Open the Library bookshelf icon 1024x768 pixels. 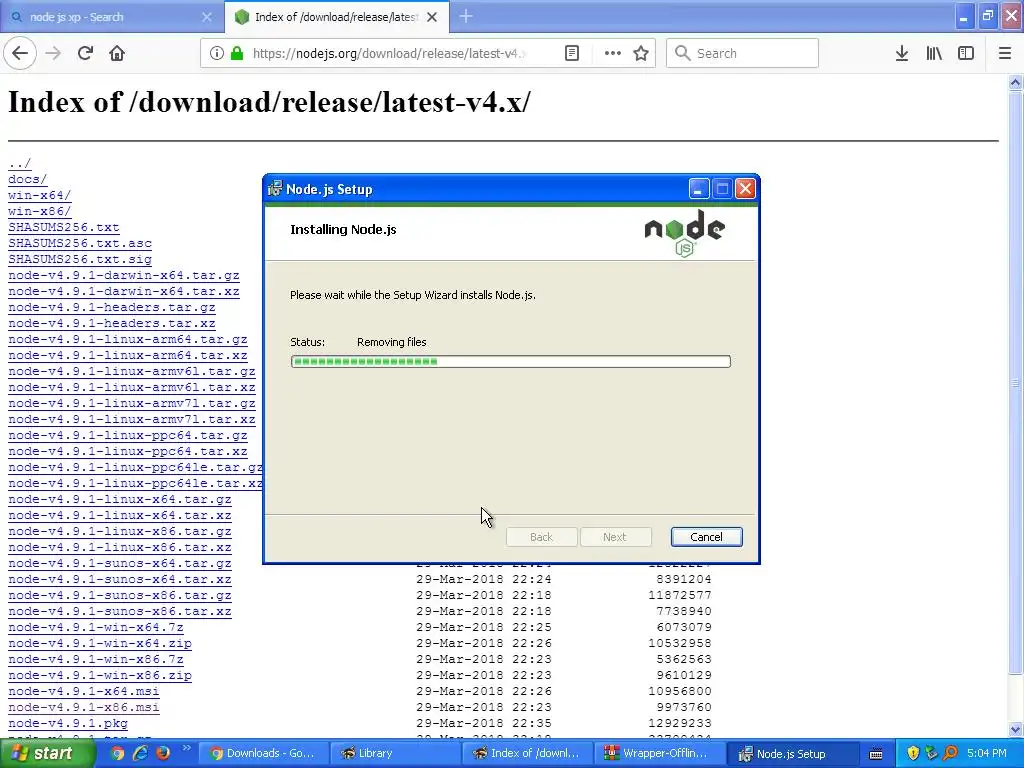click(x=934, y=53)
